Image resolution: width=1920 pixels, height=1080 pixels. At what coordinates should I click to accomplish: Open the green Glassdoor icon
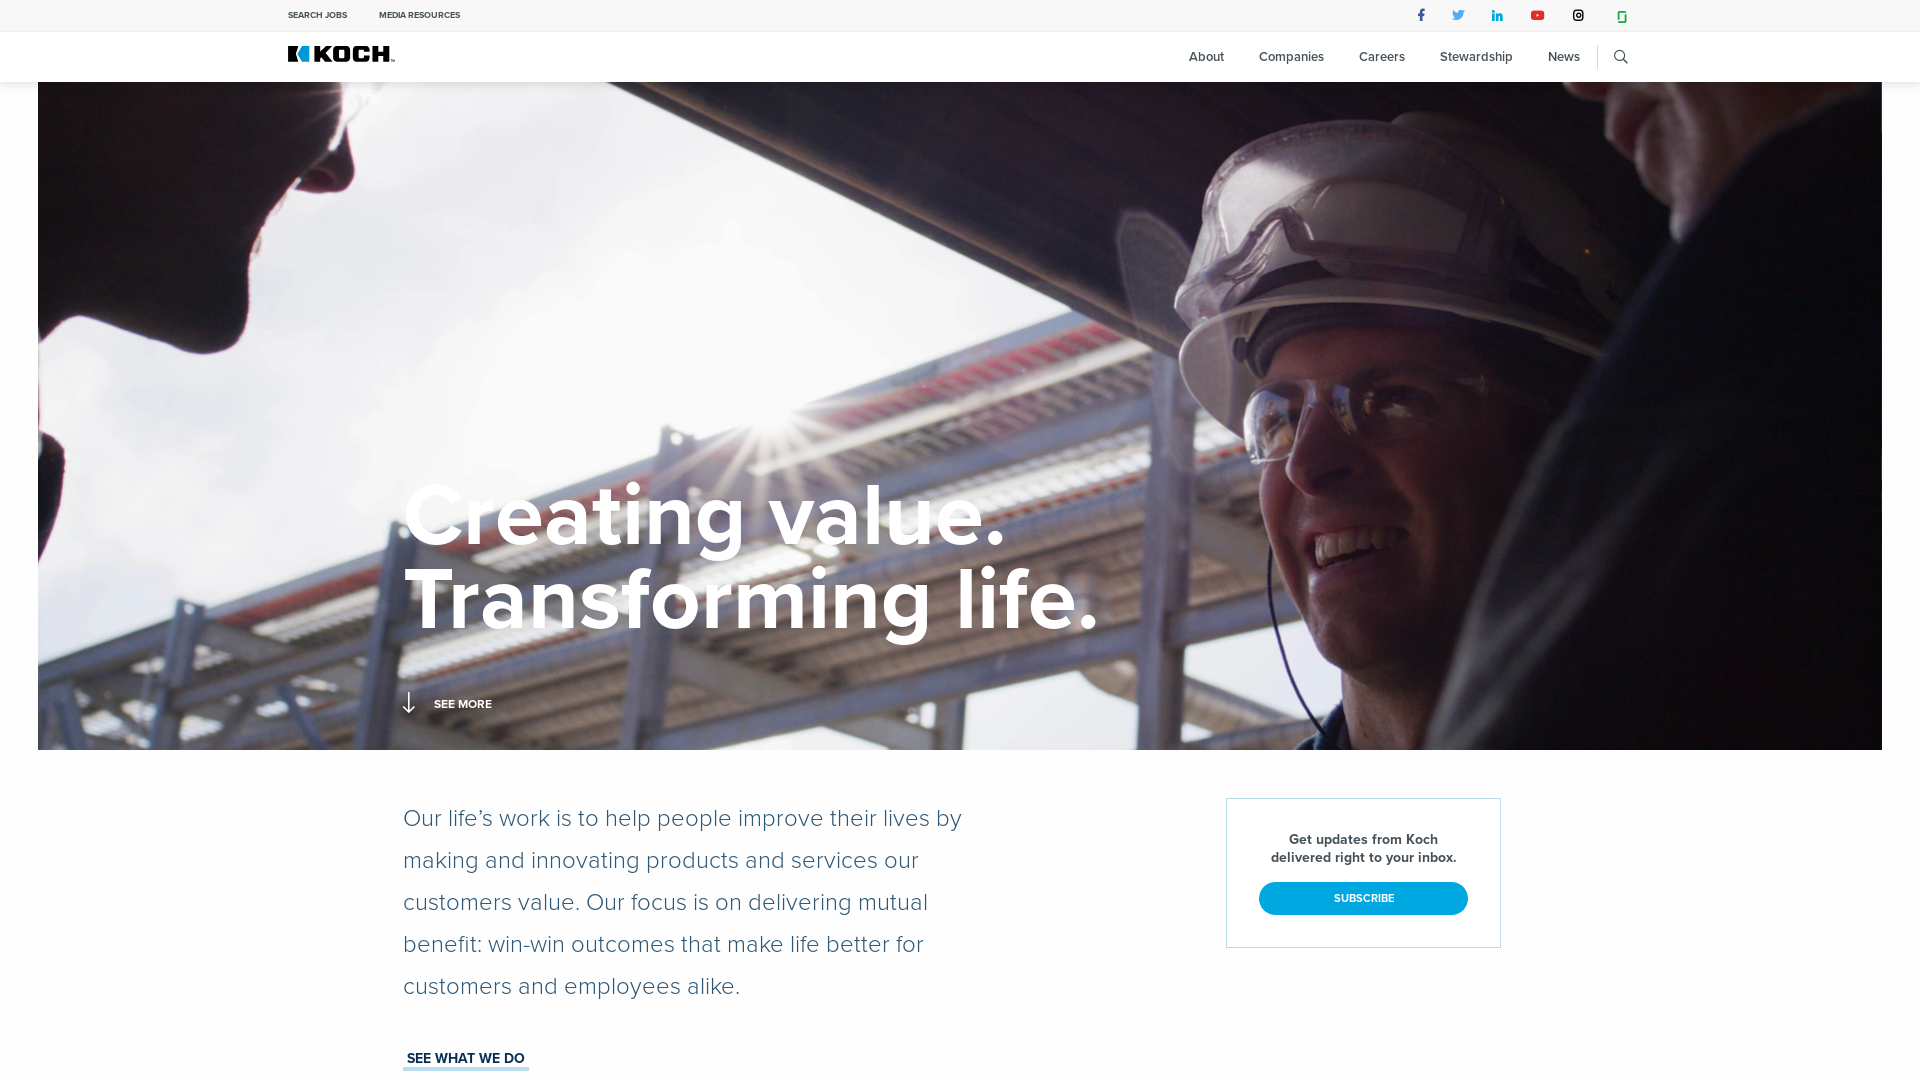[x=1622, y=16]
